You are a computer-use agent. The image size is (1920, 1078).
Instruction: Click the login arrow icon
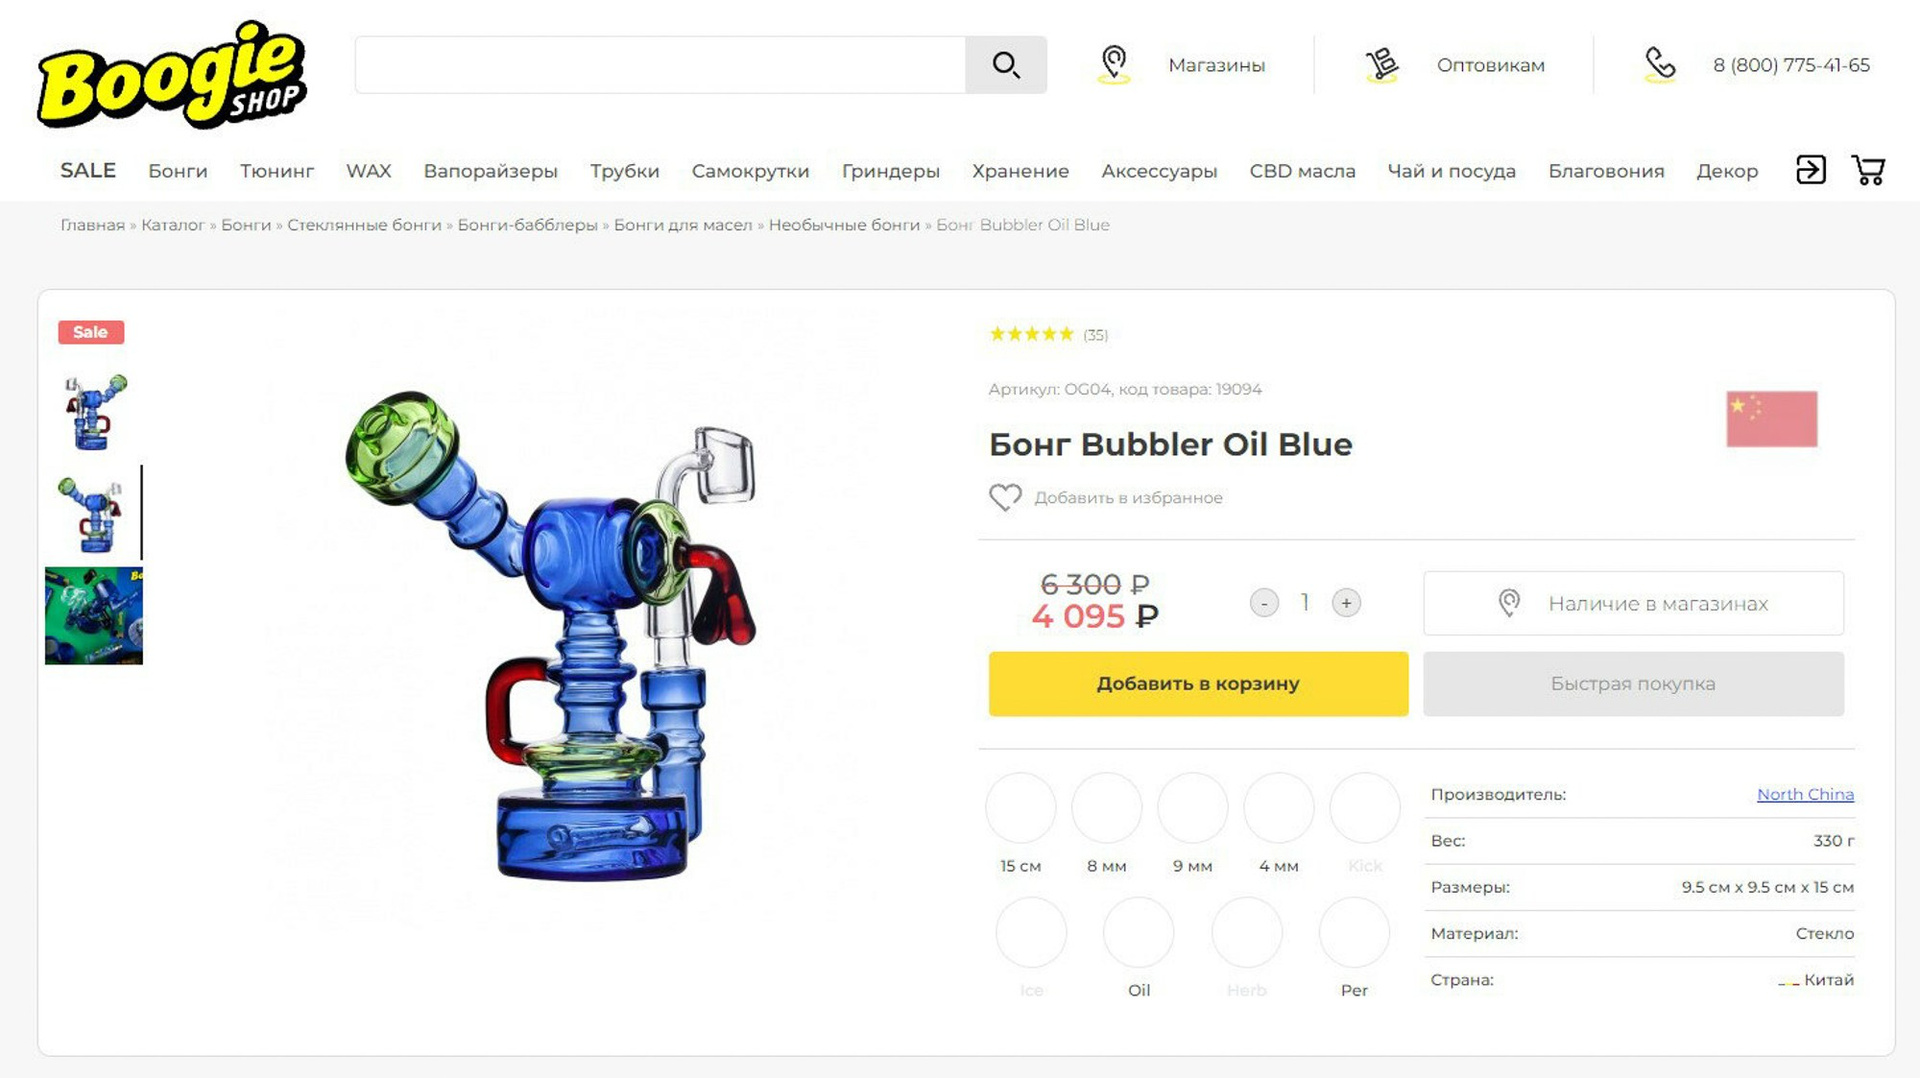pos(1811,170)
